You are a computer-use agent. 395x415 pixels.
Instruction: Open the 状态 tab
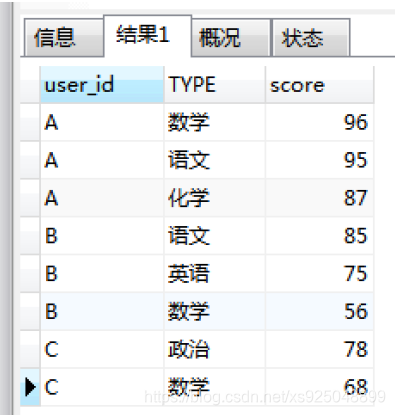tap(311, 38)
